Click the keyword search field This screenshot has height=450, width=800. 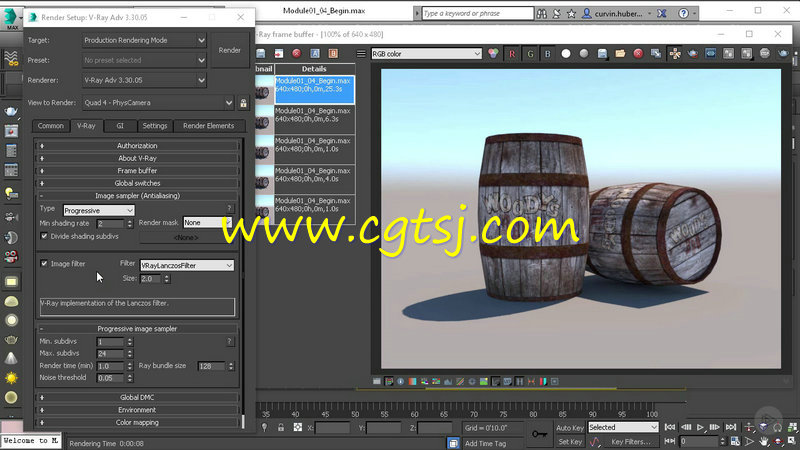(x=478, y=13)
